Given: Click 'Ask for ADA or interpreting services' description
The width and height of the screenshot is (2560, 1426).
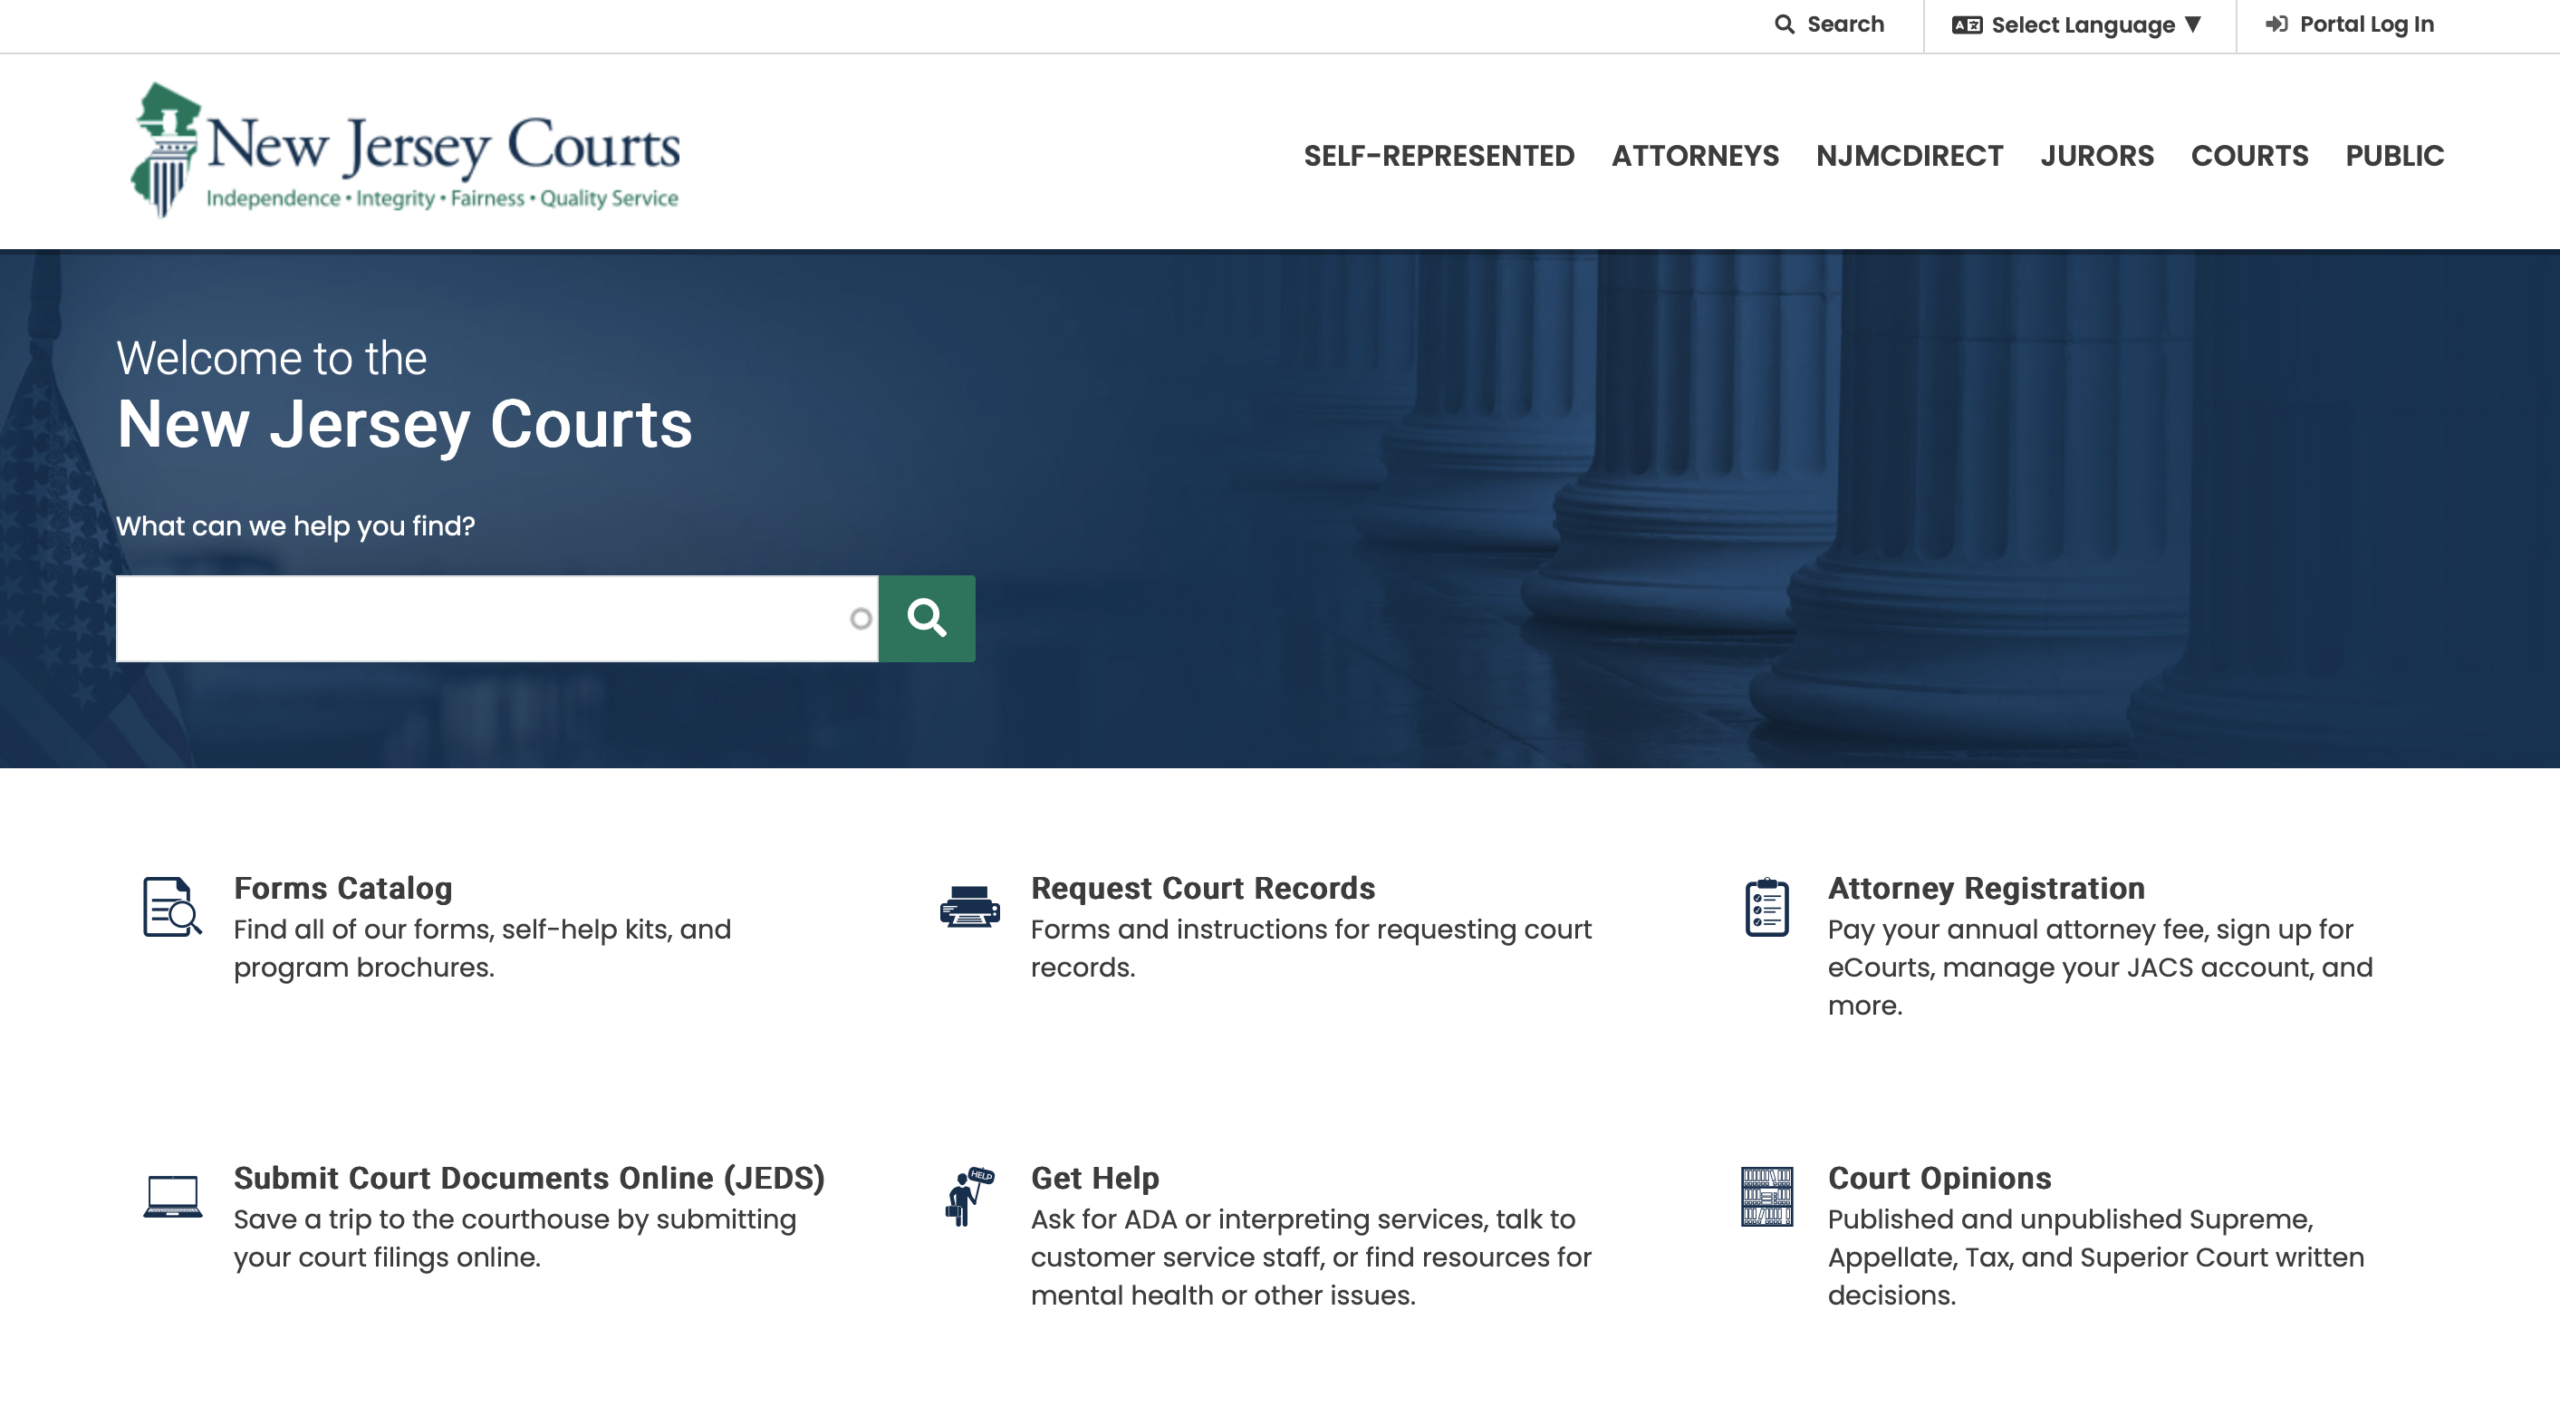Looking at the screenshot, I should click(x=1311, y=1257).
